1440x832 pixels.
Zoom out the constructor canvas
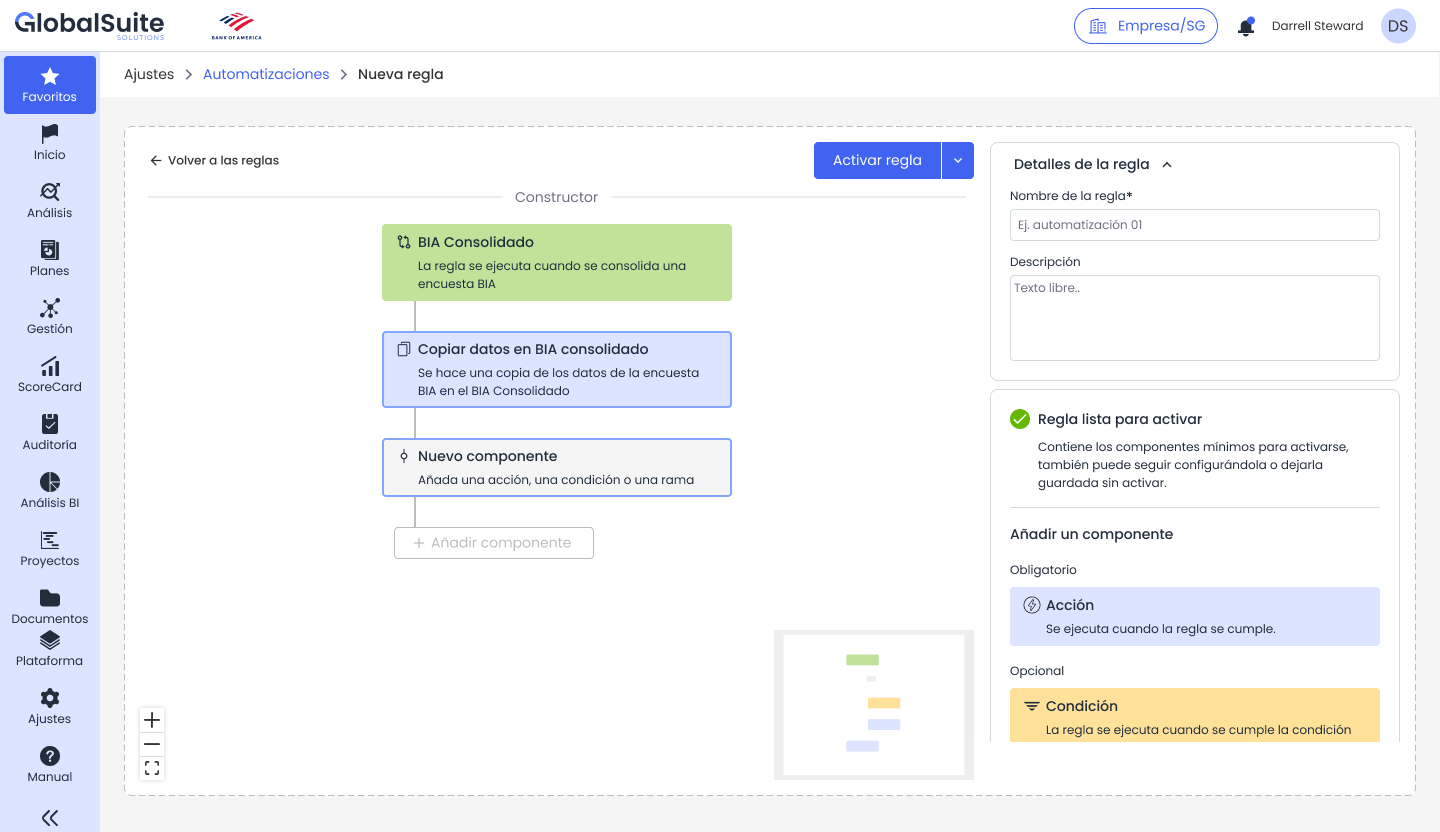tap(152, 744)
